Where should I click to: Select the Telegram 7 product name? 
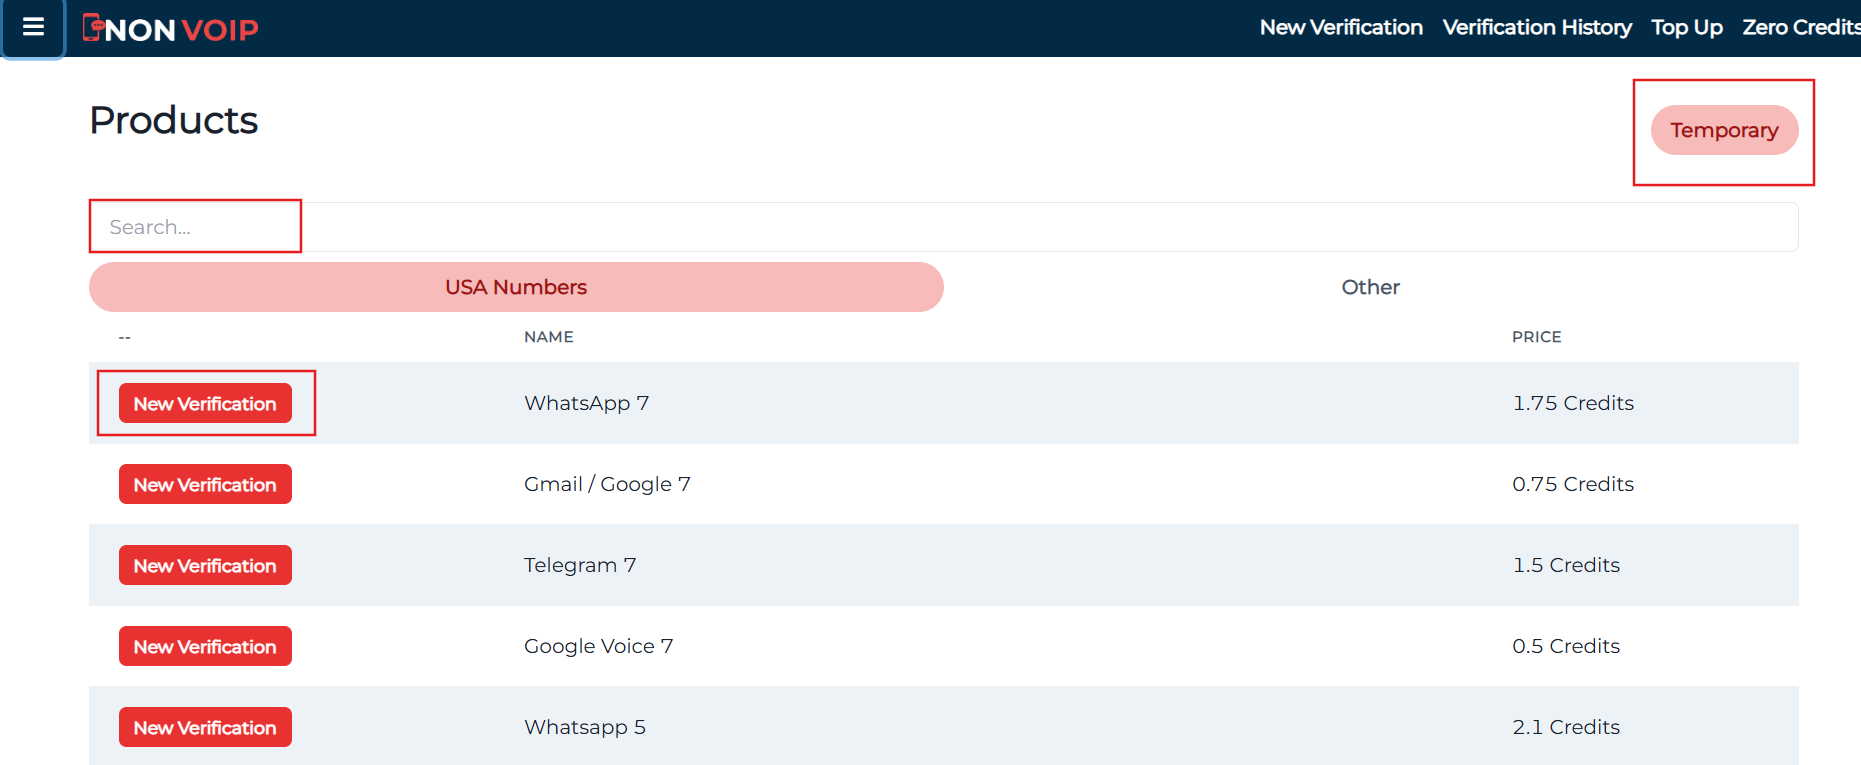coord(580,565)
